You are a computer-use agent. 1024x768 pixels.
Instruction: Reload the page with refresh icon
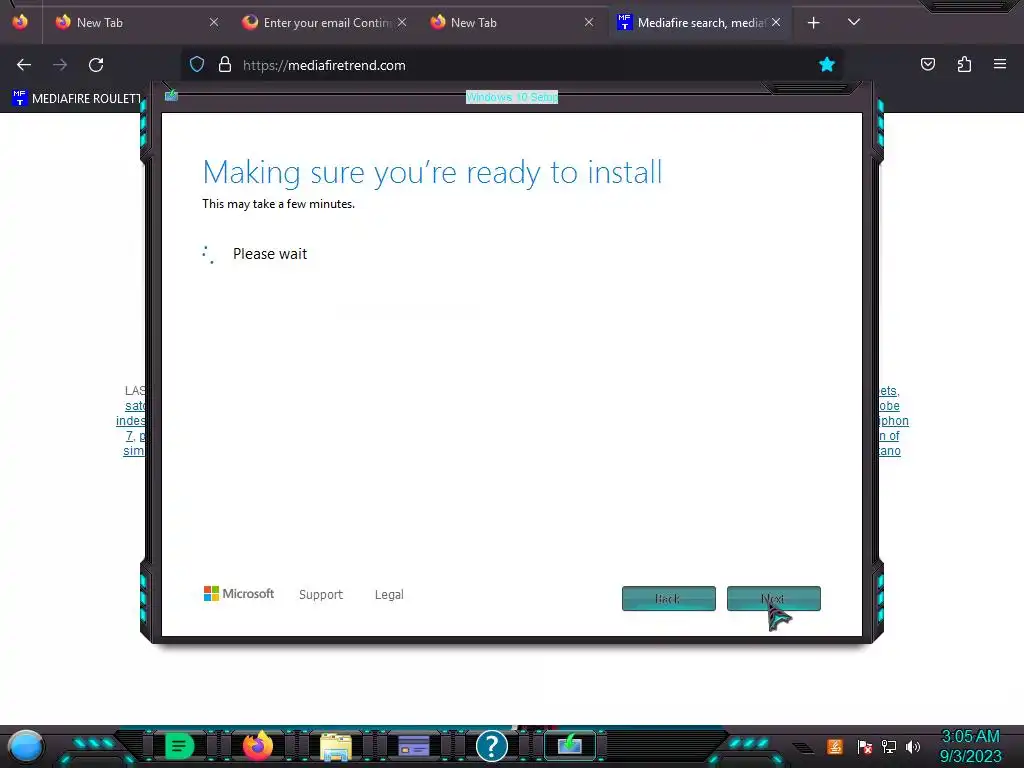coord(96,65)
